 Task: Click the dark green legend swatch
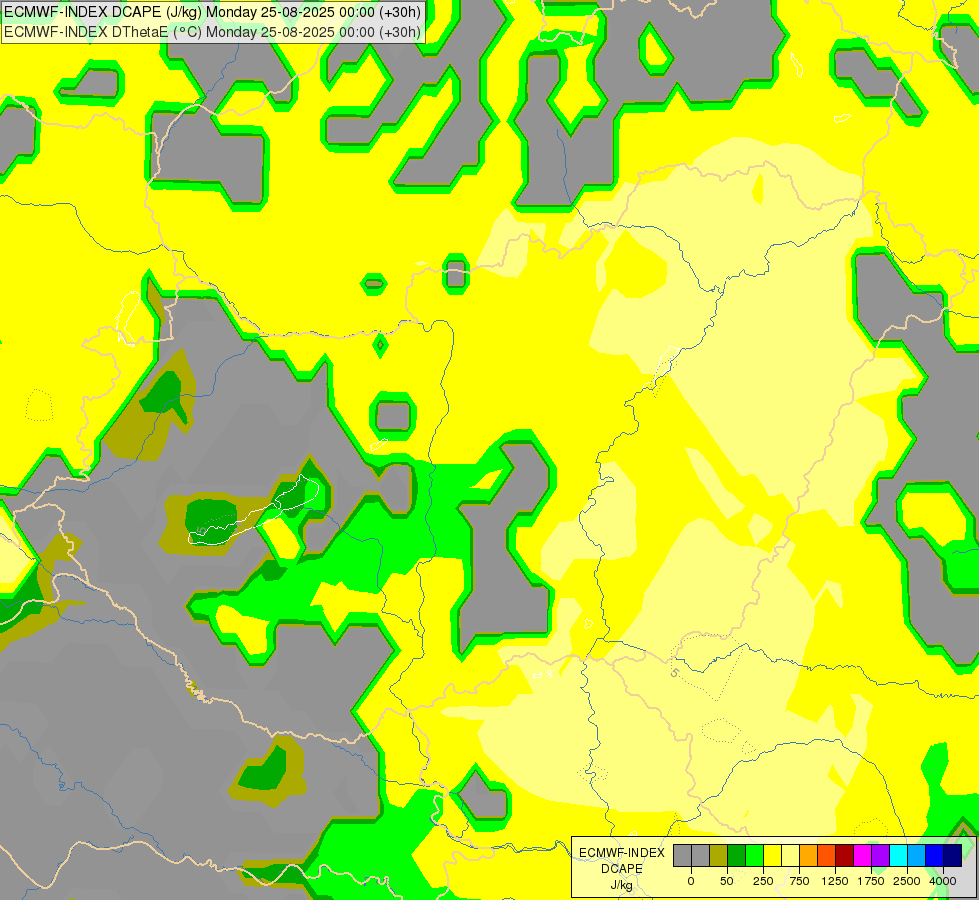[737, 856]
